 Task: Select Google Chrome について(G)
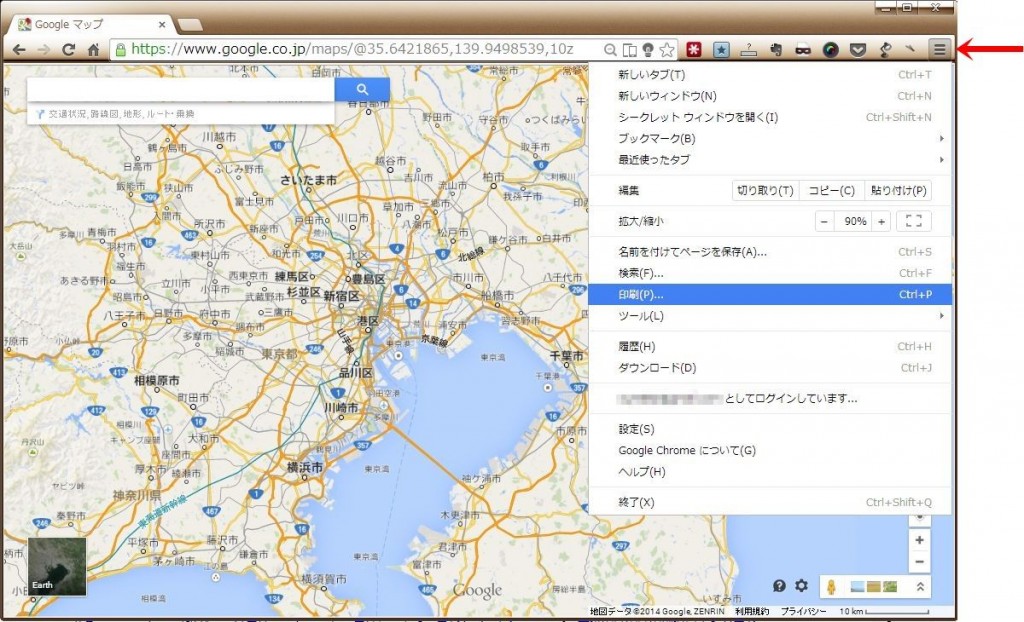click(x=770, y=450)
